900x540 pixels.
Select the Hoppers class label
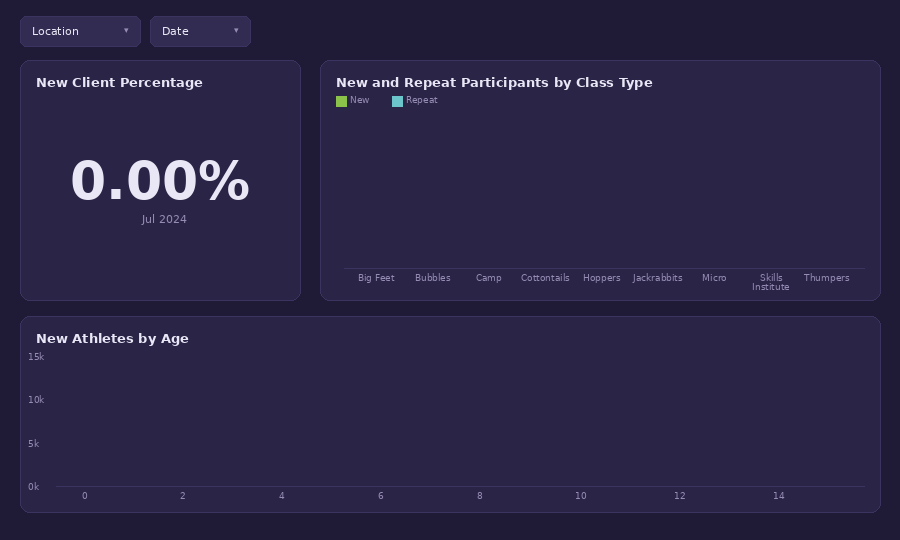(x=602, y=278)
